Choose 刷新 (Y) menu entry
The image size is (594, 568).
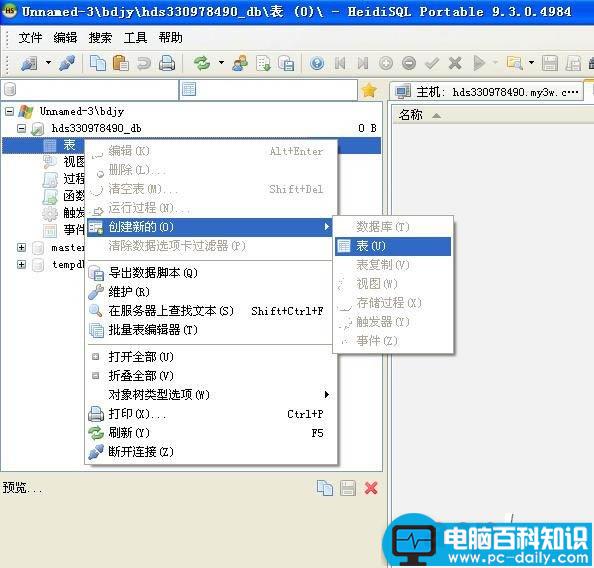click(x=209, y=433)
